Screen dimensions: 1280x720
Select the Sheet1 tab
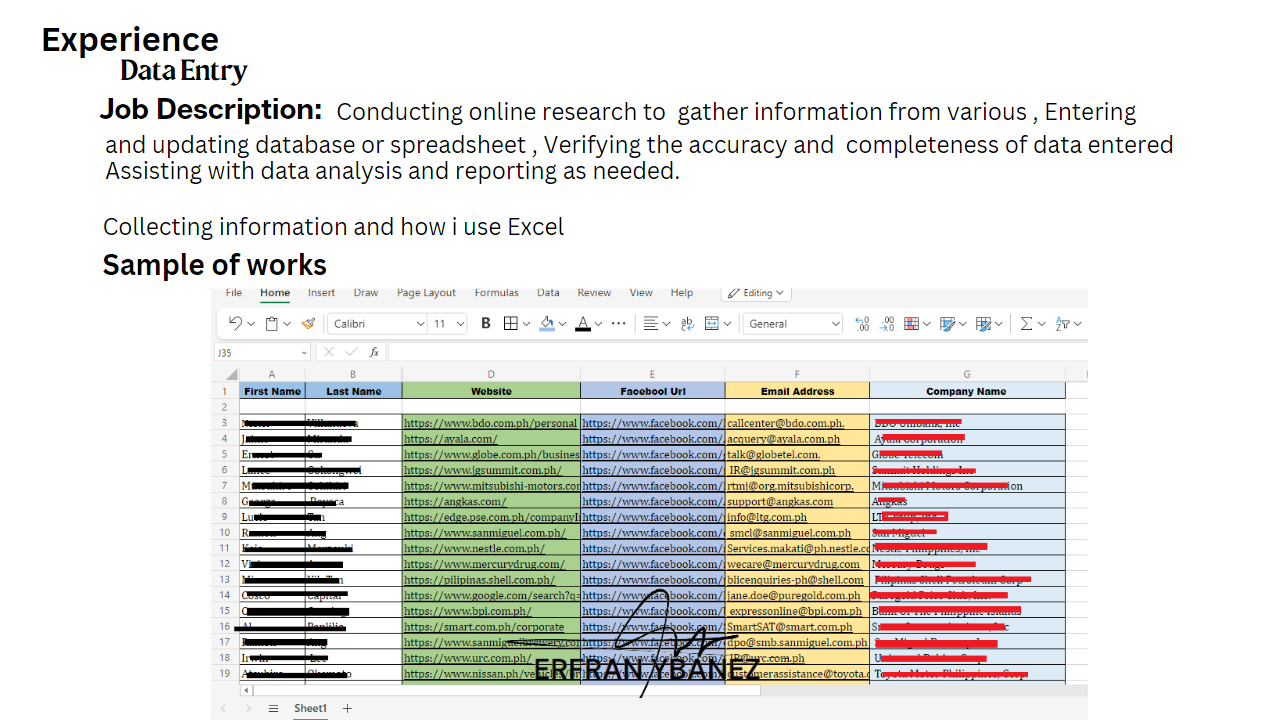point(310,708)
